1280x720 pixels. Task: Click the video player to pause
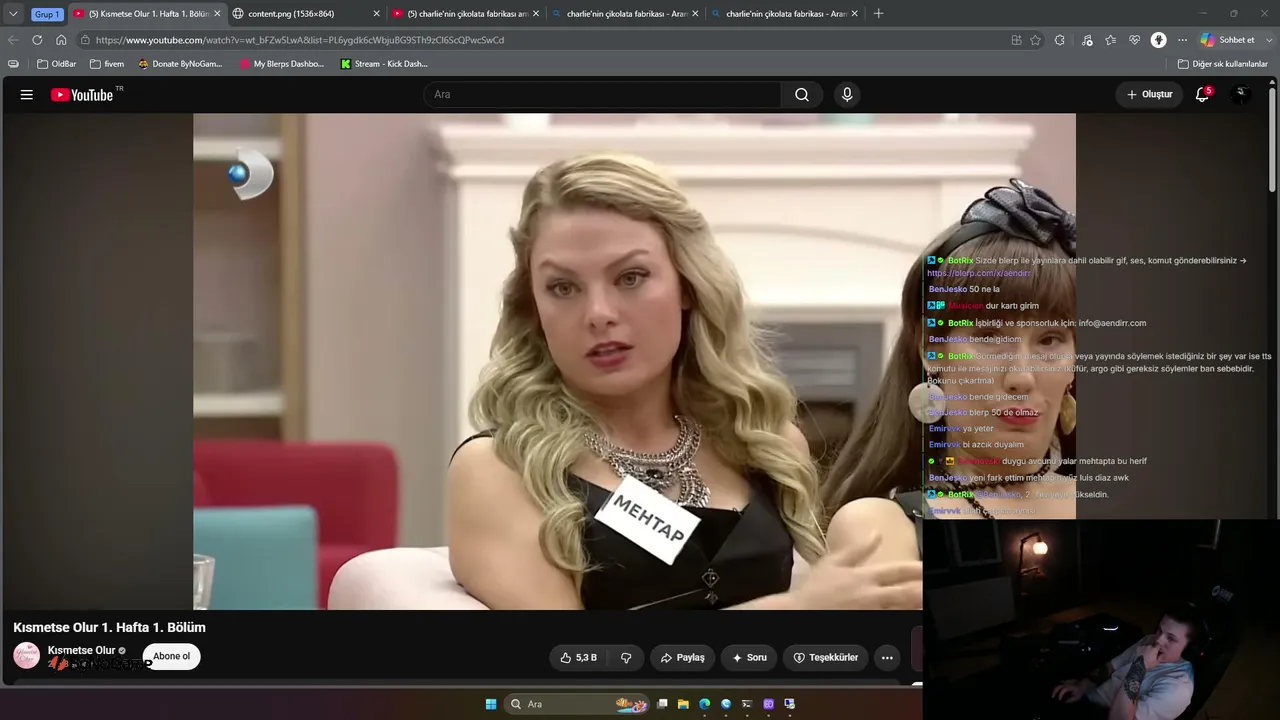tap(557, 361)
